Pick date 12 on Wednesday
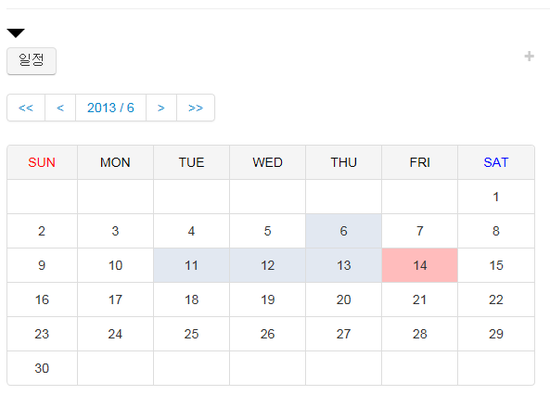This screenshot has height=395, width=550. click(x=267, y=265)
